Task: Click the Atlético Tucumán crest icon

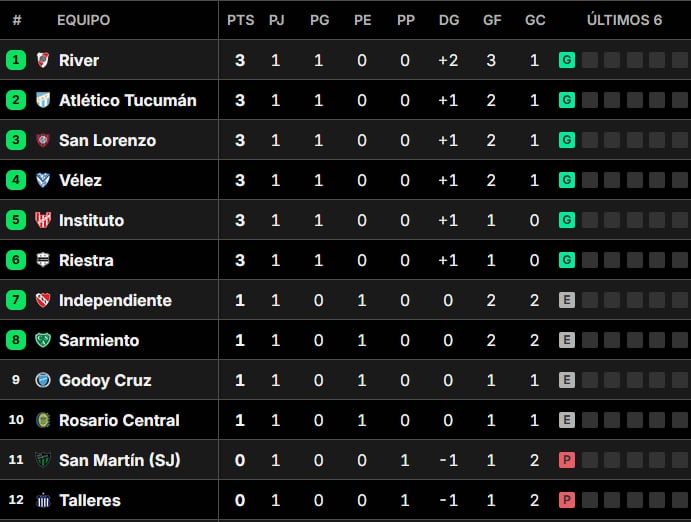Action: [x=43, y=100]
